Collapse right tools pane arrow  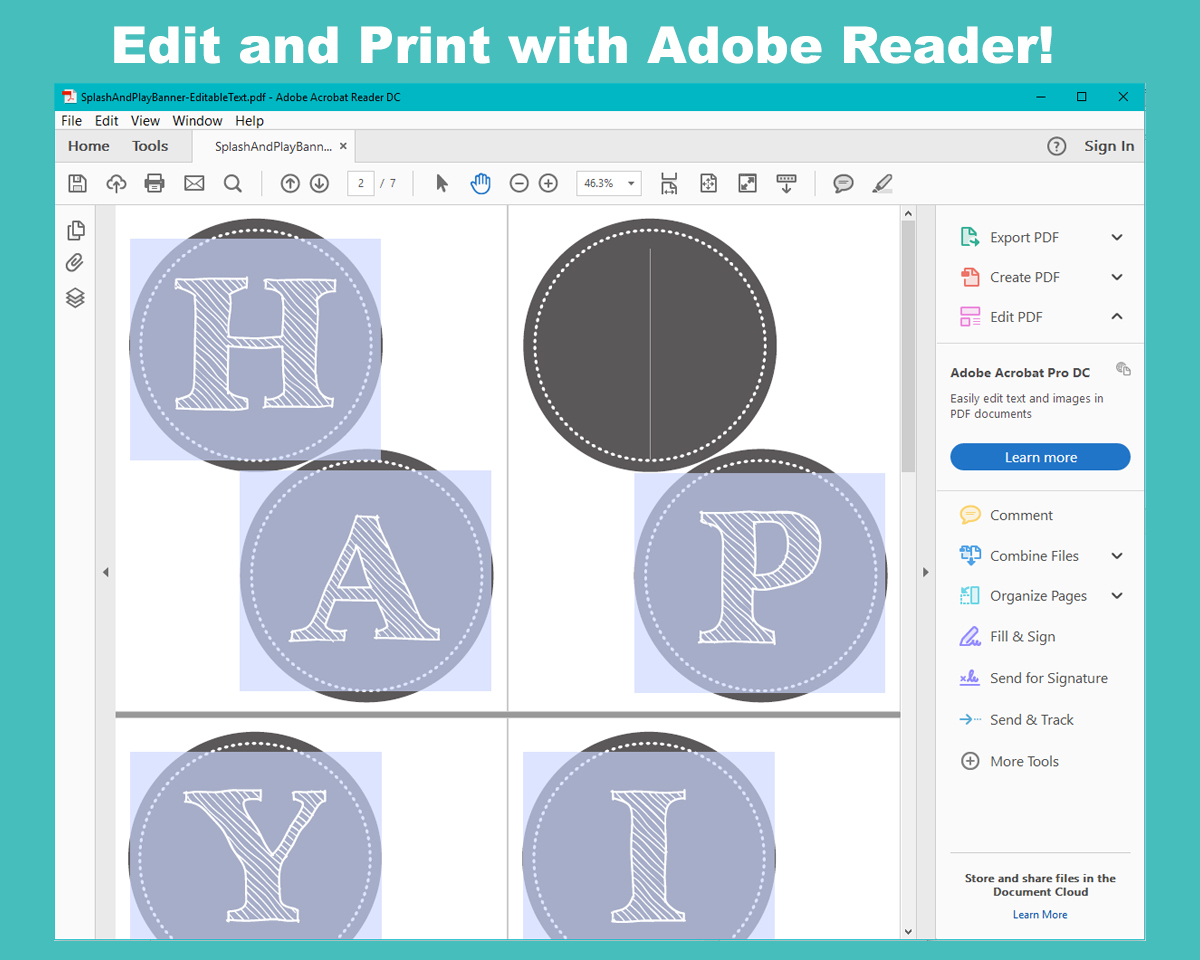[x=925, y=572]
